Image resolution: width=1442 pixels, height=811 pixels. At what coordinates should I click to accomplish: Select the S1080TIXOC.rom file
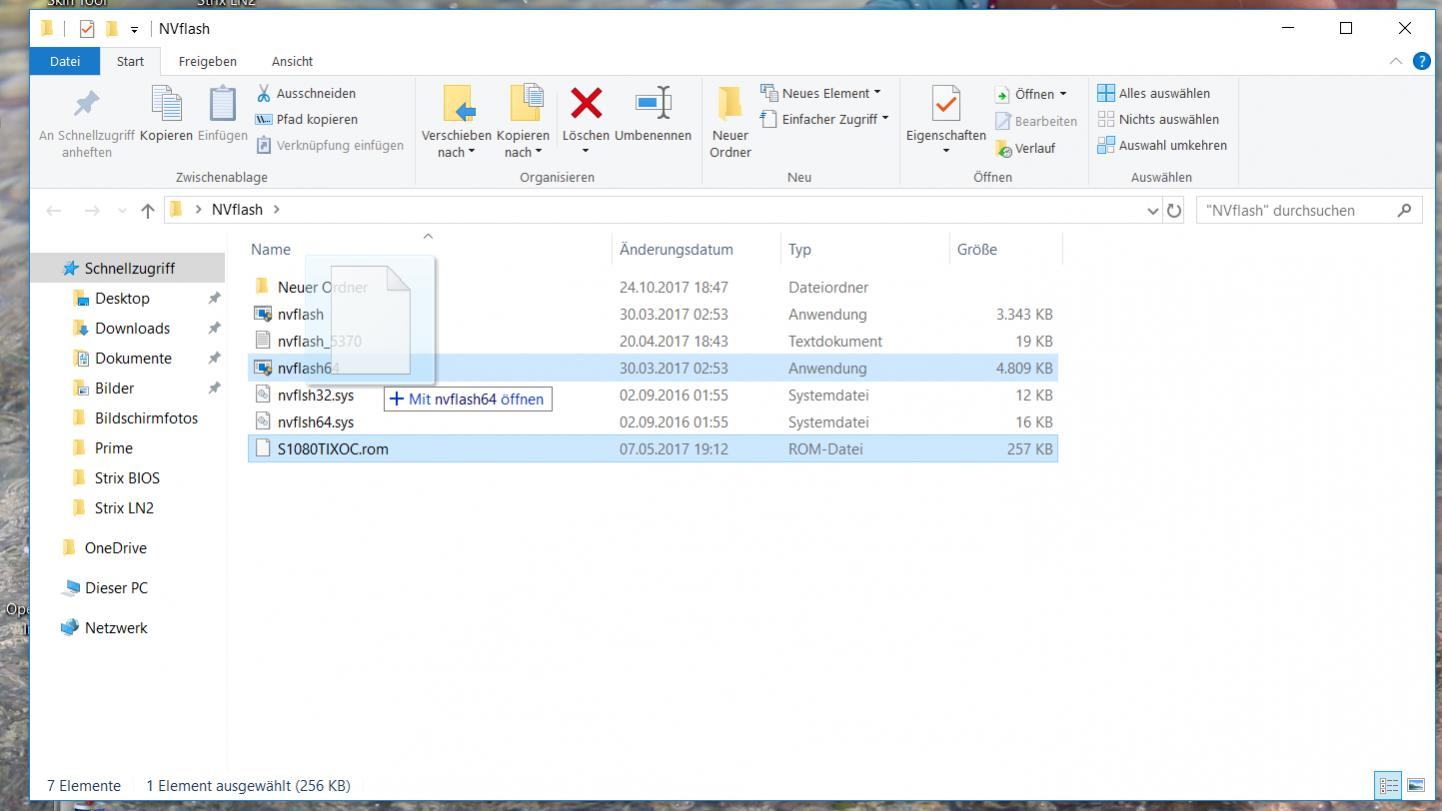pos(652,449)
